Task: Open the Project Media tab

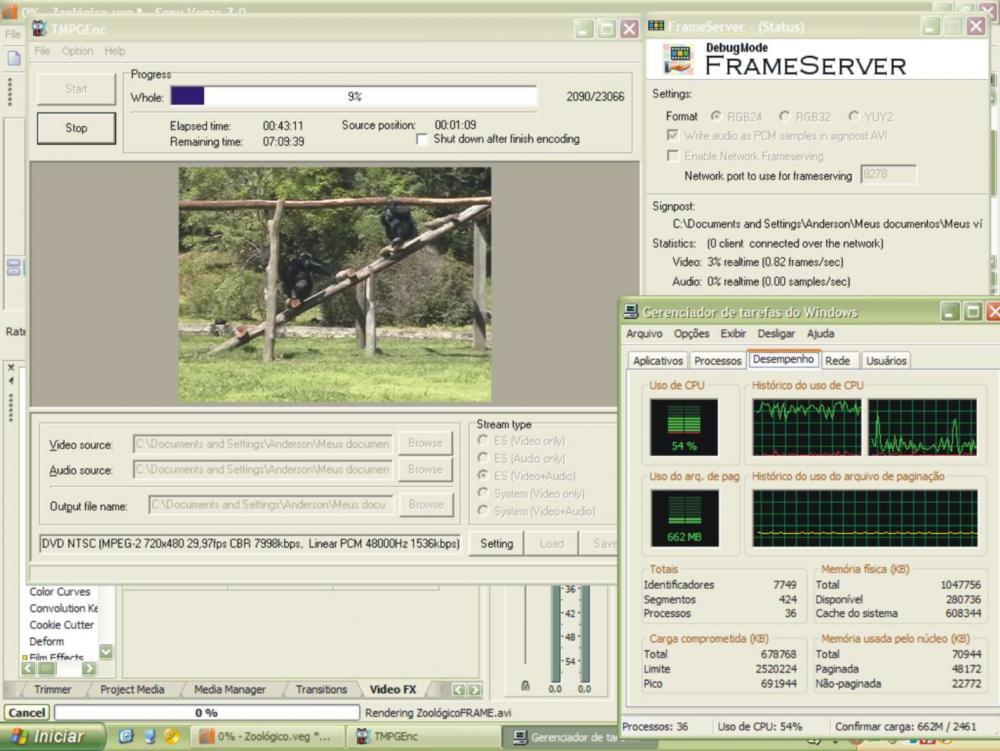Action: click(132, 689)
